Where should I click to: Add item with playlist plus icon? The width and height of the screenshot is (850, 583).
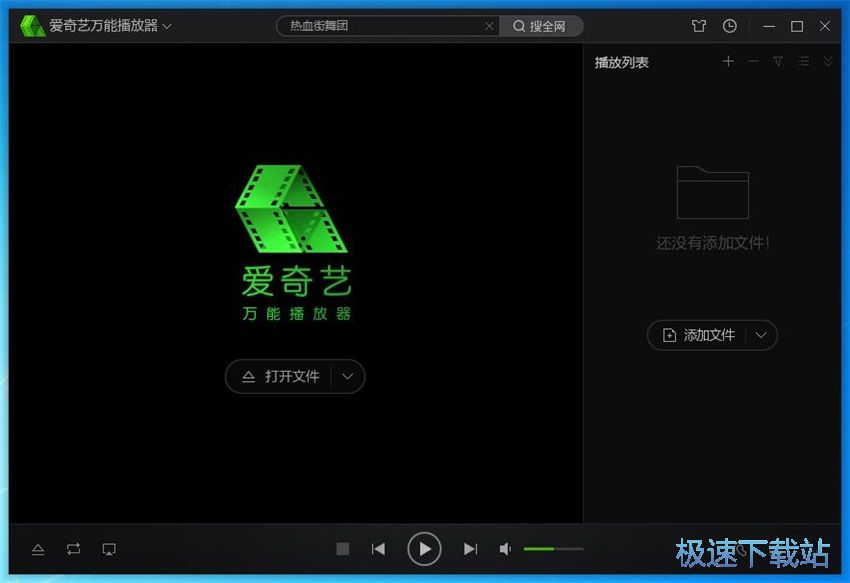click(x=728, y=61)
